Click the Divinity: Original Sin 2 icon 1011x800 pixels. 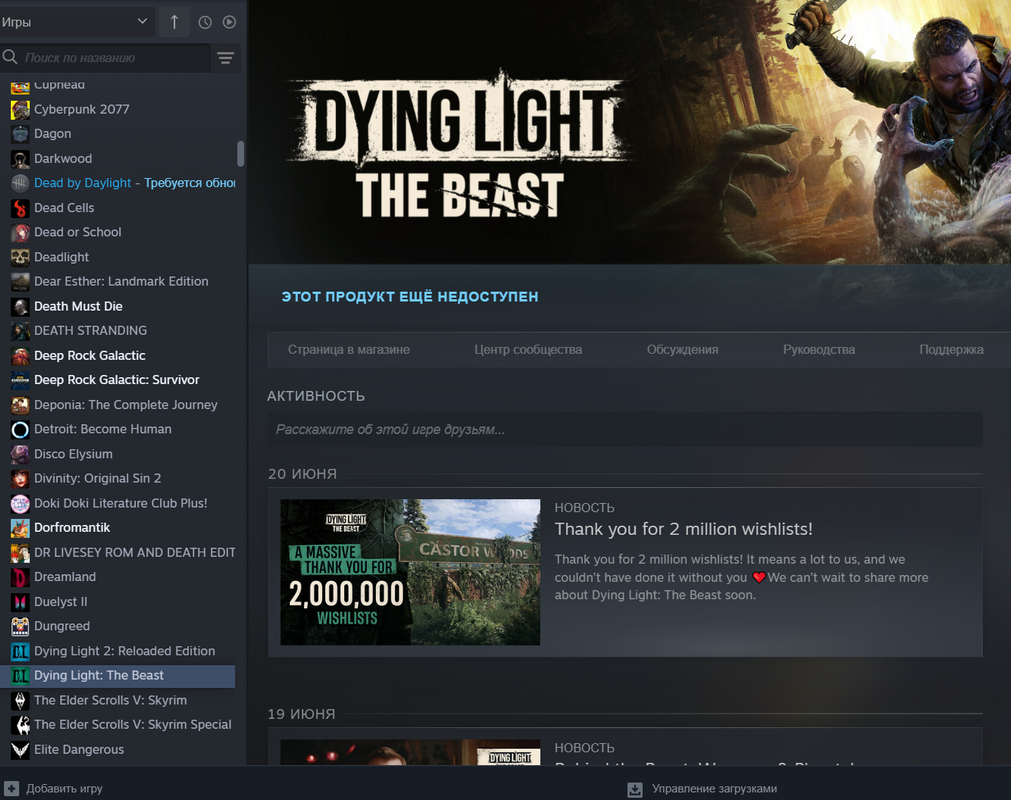pos(20,479)
